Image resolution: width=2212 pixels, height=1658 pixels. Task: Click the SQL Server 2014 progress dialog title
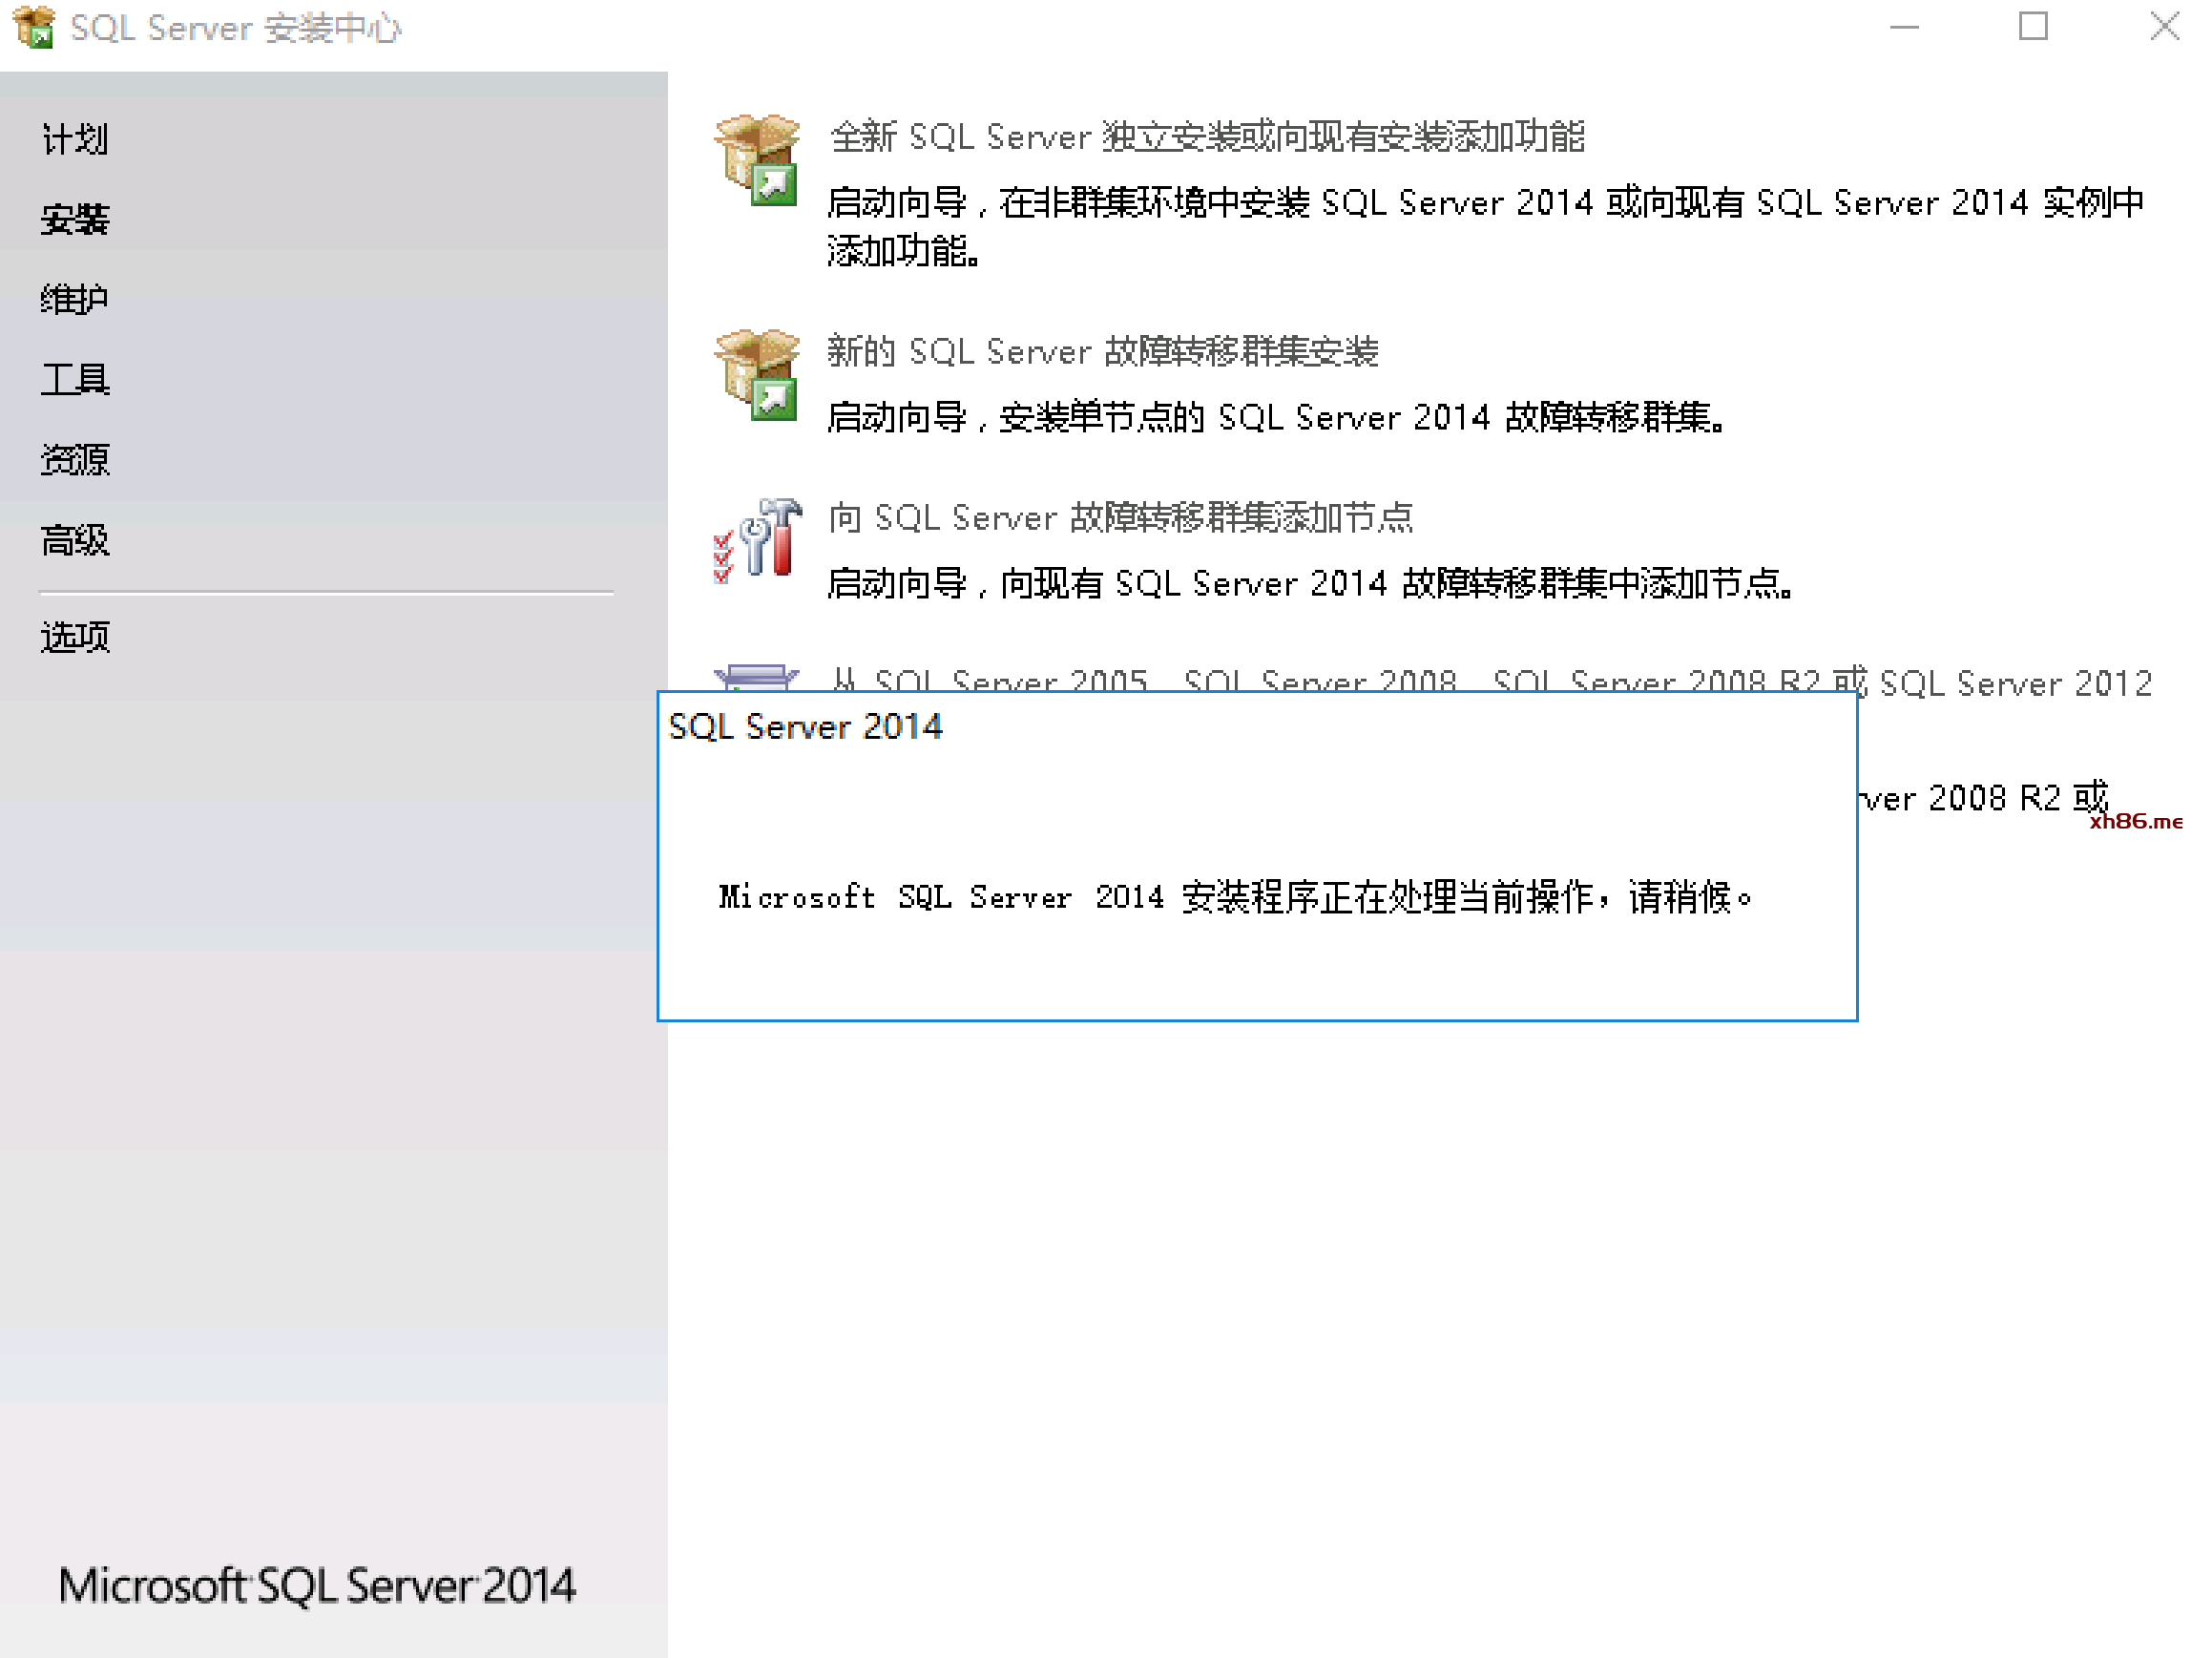805,727
